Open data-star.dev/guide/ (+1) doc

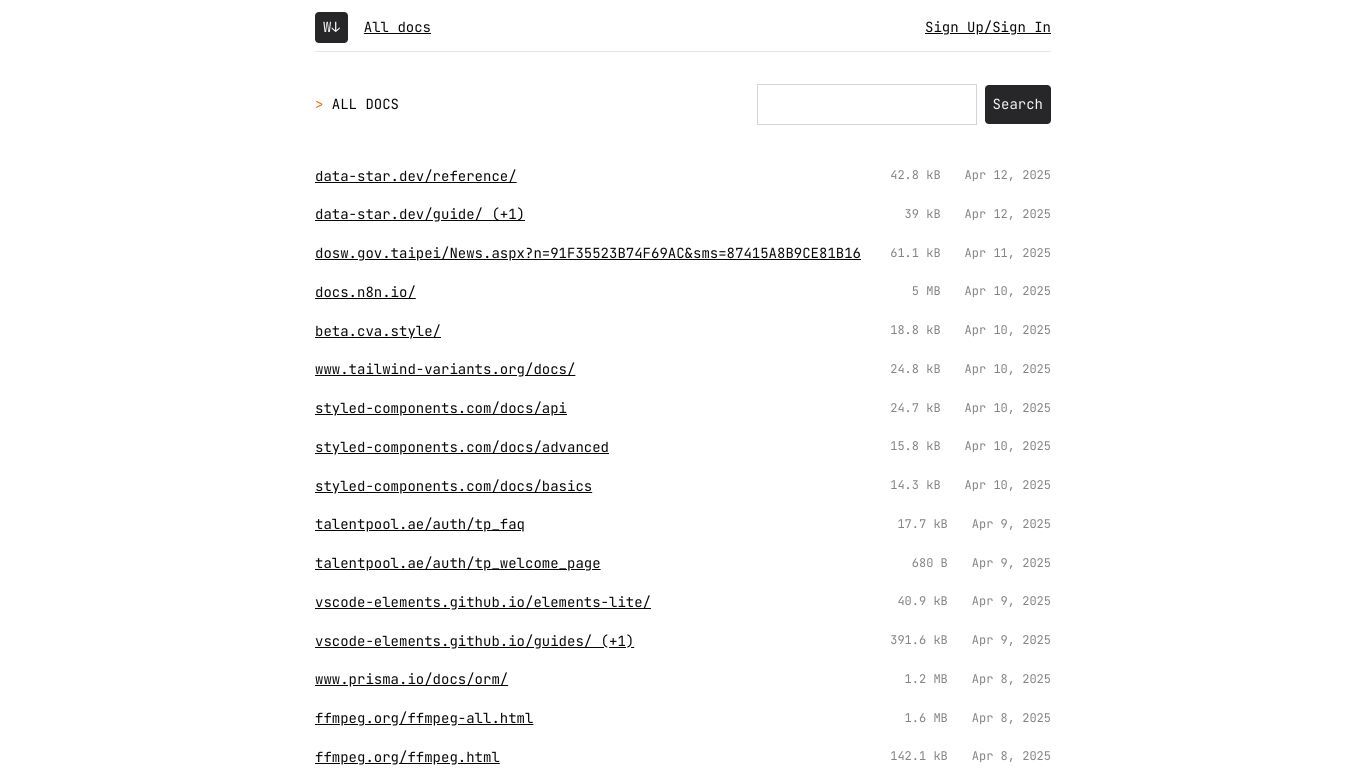tap(420, 215)
